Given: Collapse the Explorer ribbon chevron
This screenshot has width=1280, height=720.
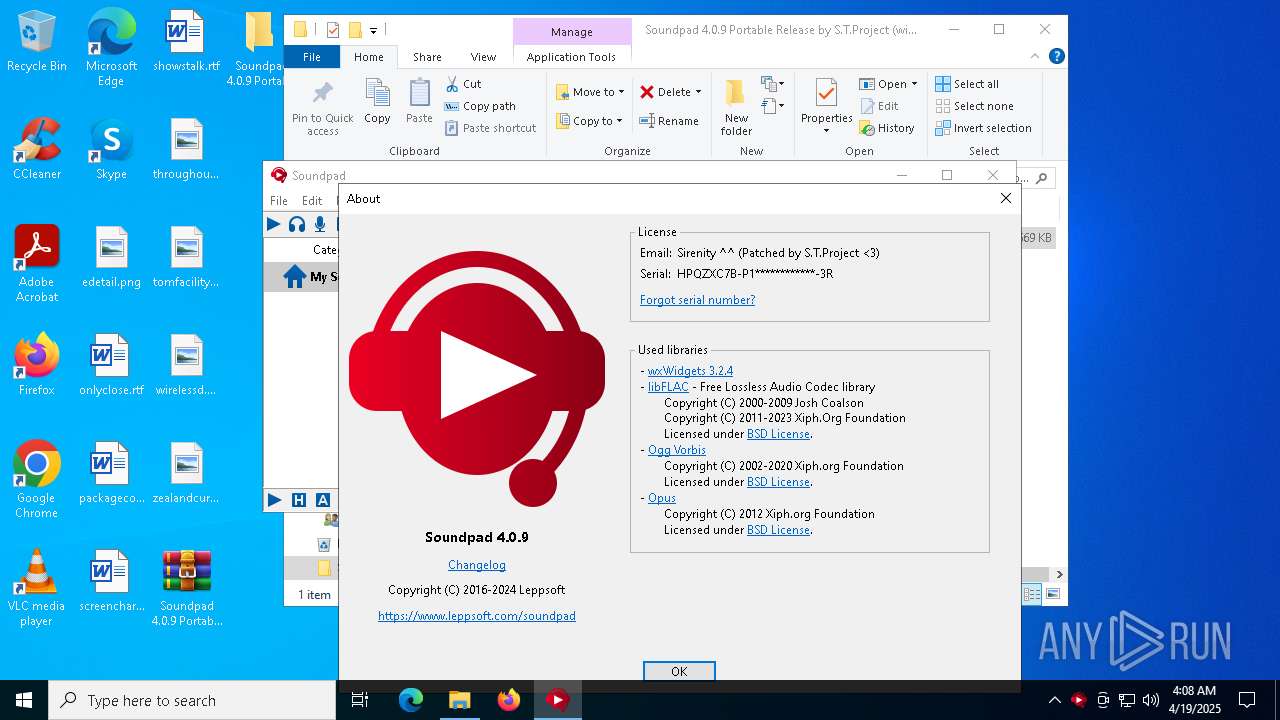Looking at the screenshot, I should [1035, 57].
